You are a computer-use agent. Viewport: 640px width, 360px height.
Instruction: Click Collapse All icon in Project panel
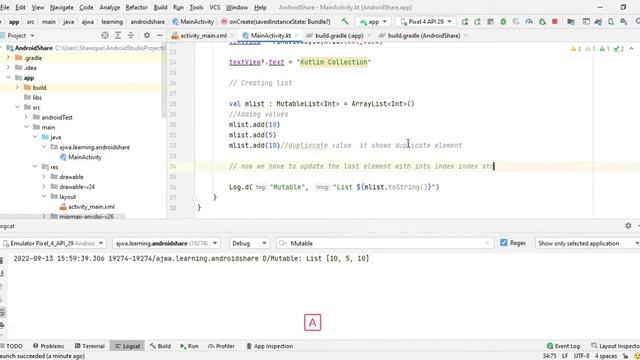pyautogui.click(x=131, y=36)
